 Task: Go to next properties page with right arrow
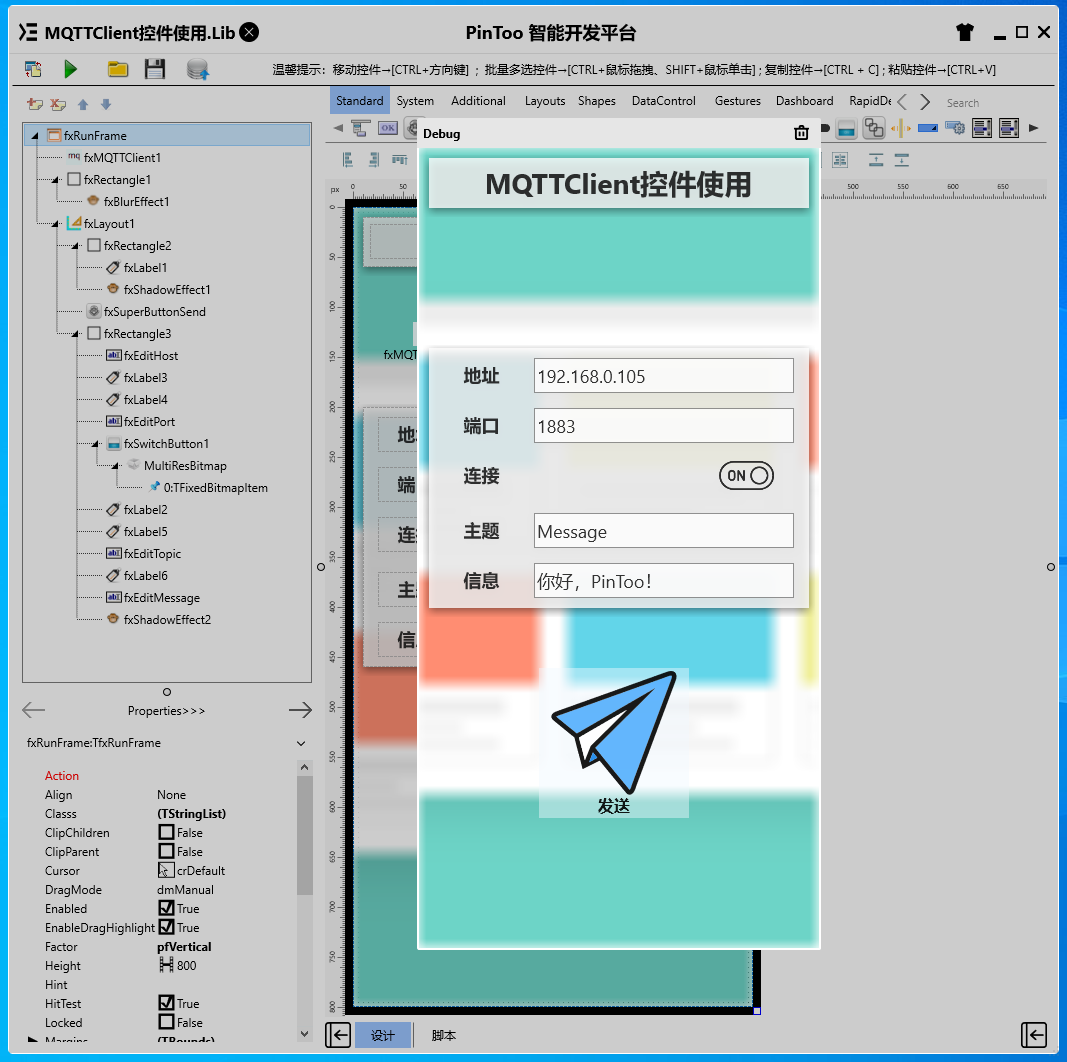click(x=300, y=710)
